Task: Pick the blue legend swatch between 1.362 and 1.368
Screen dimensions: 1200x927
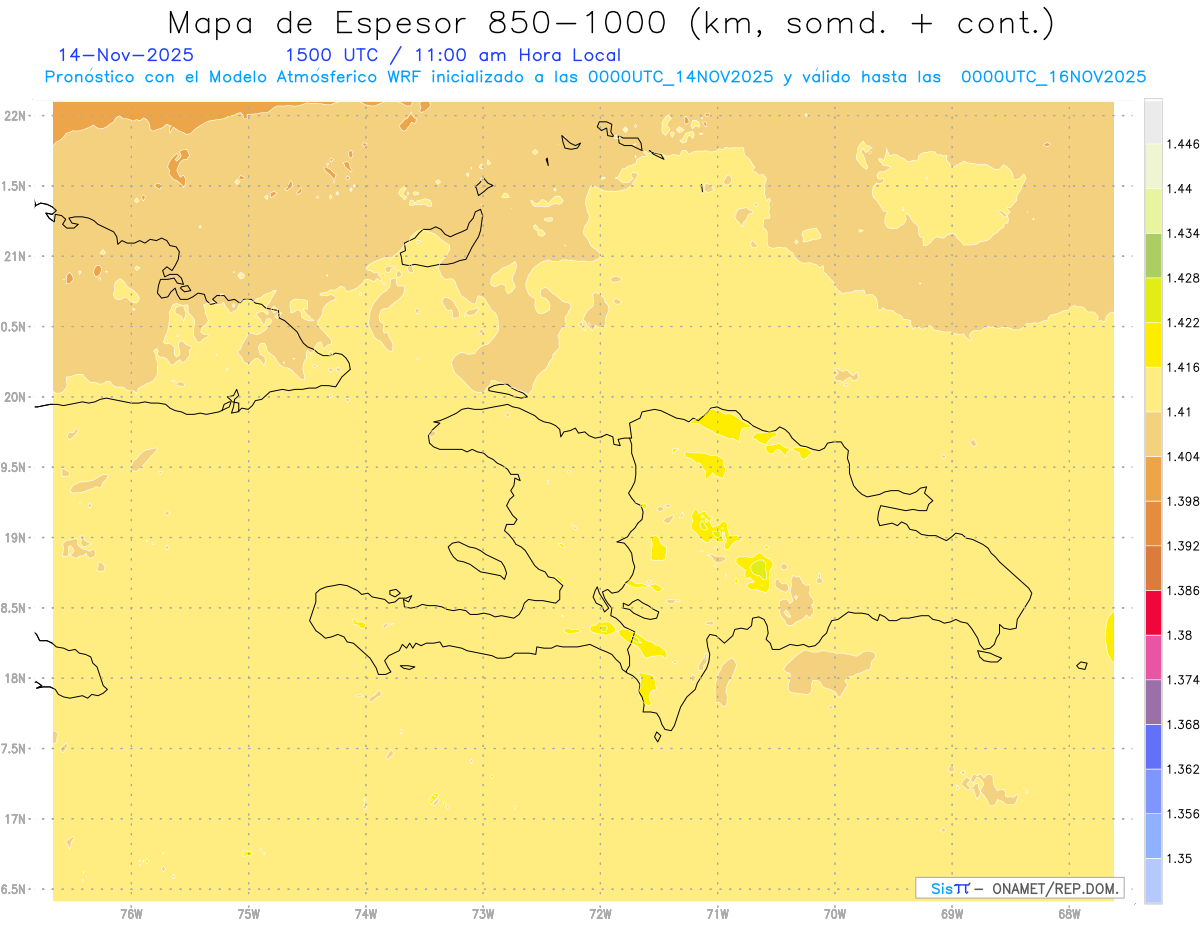Action: [1153, 746]
